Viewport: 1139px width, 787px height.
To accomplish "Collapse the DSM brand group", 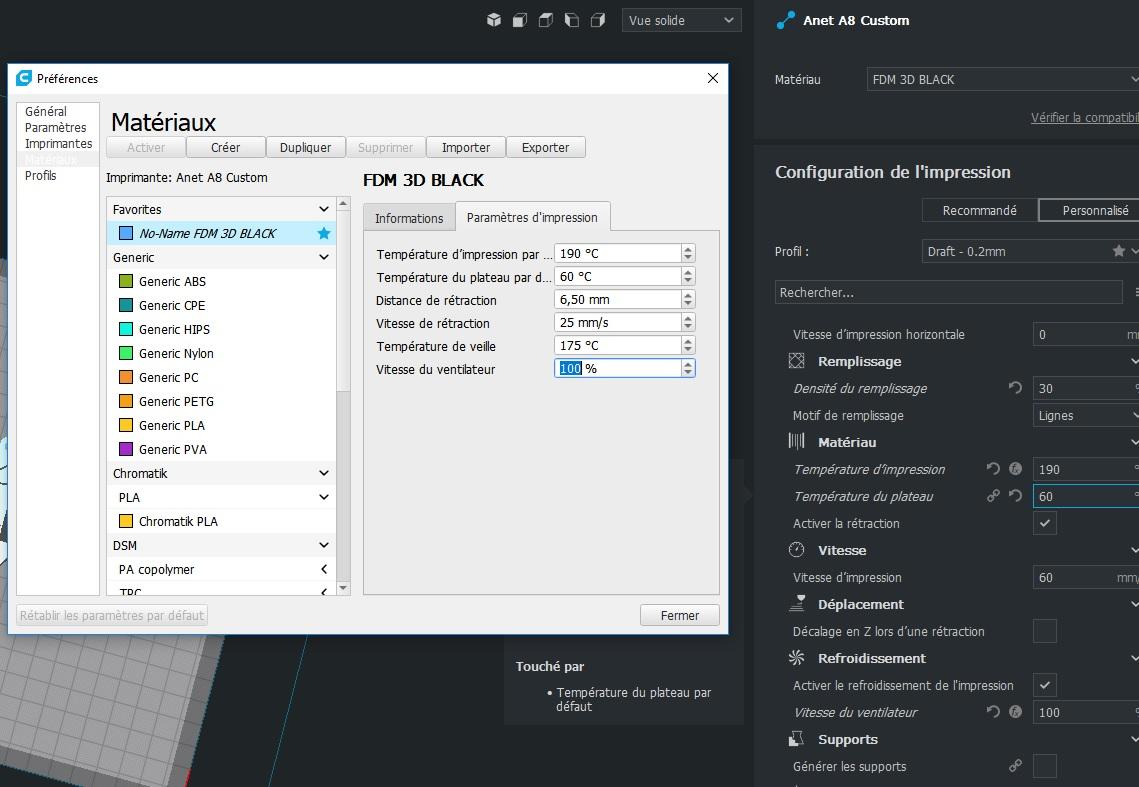I will coord(324,545).
